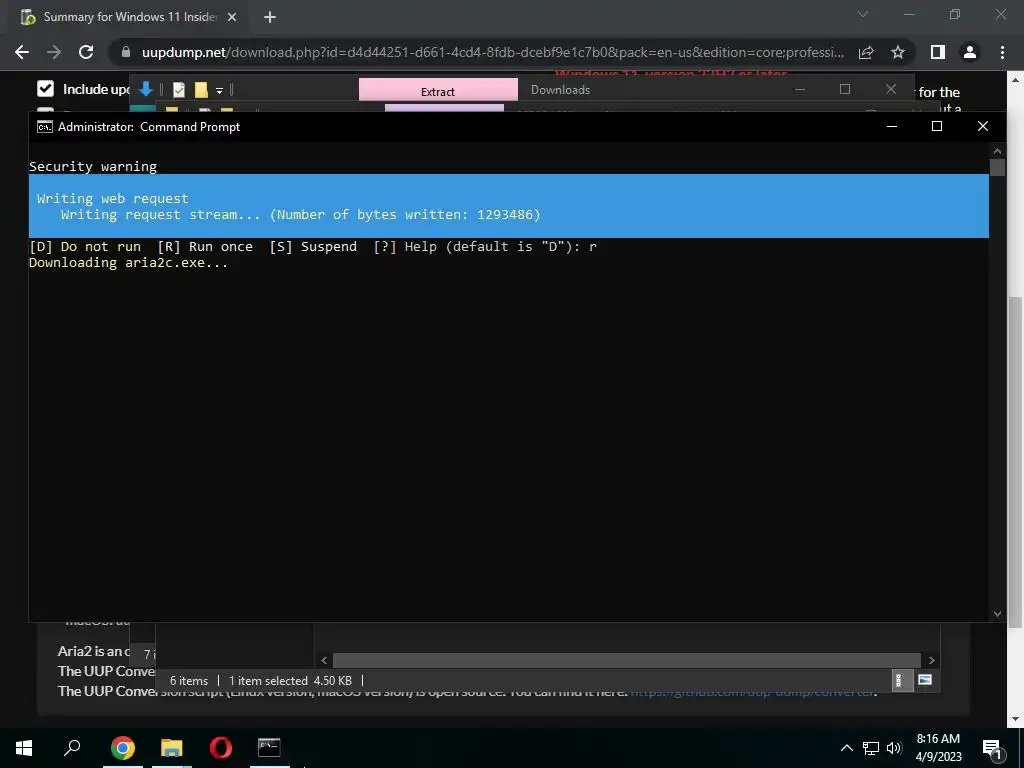1024x768 pixels.
Task: Launch Opera from the taskbar
Action: tap(221, 748)
